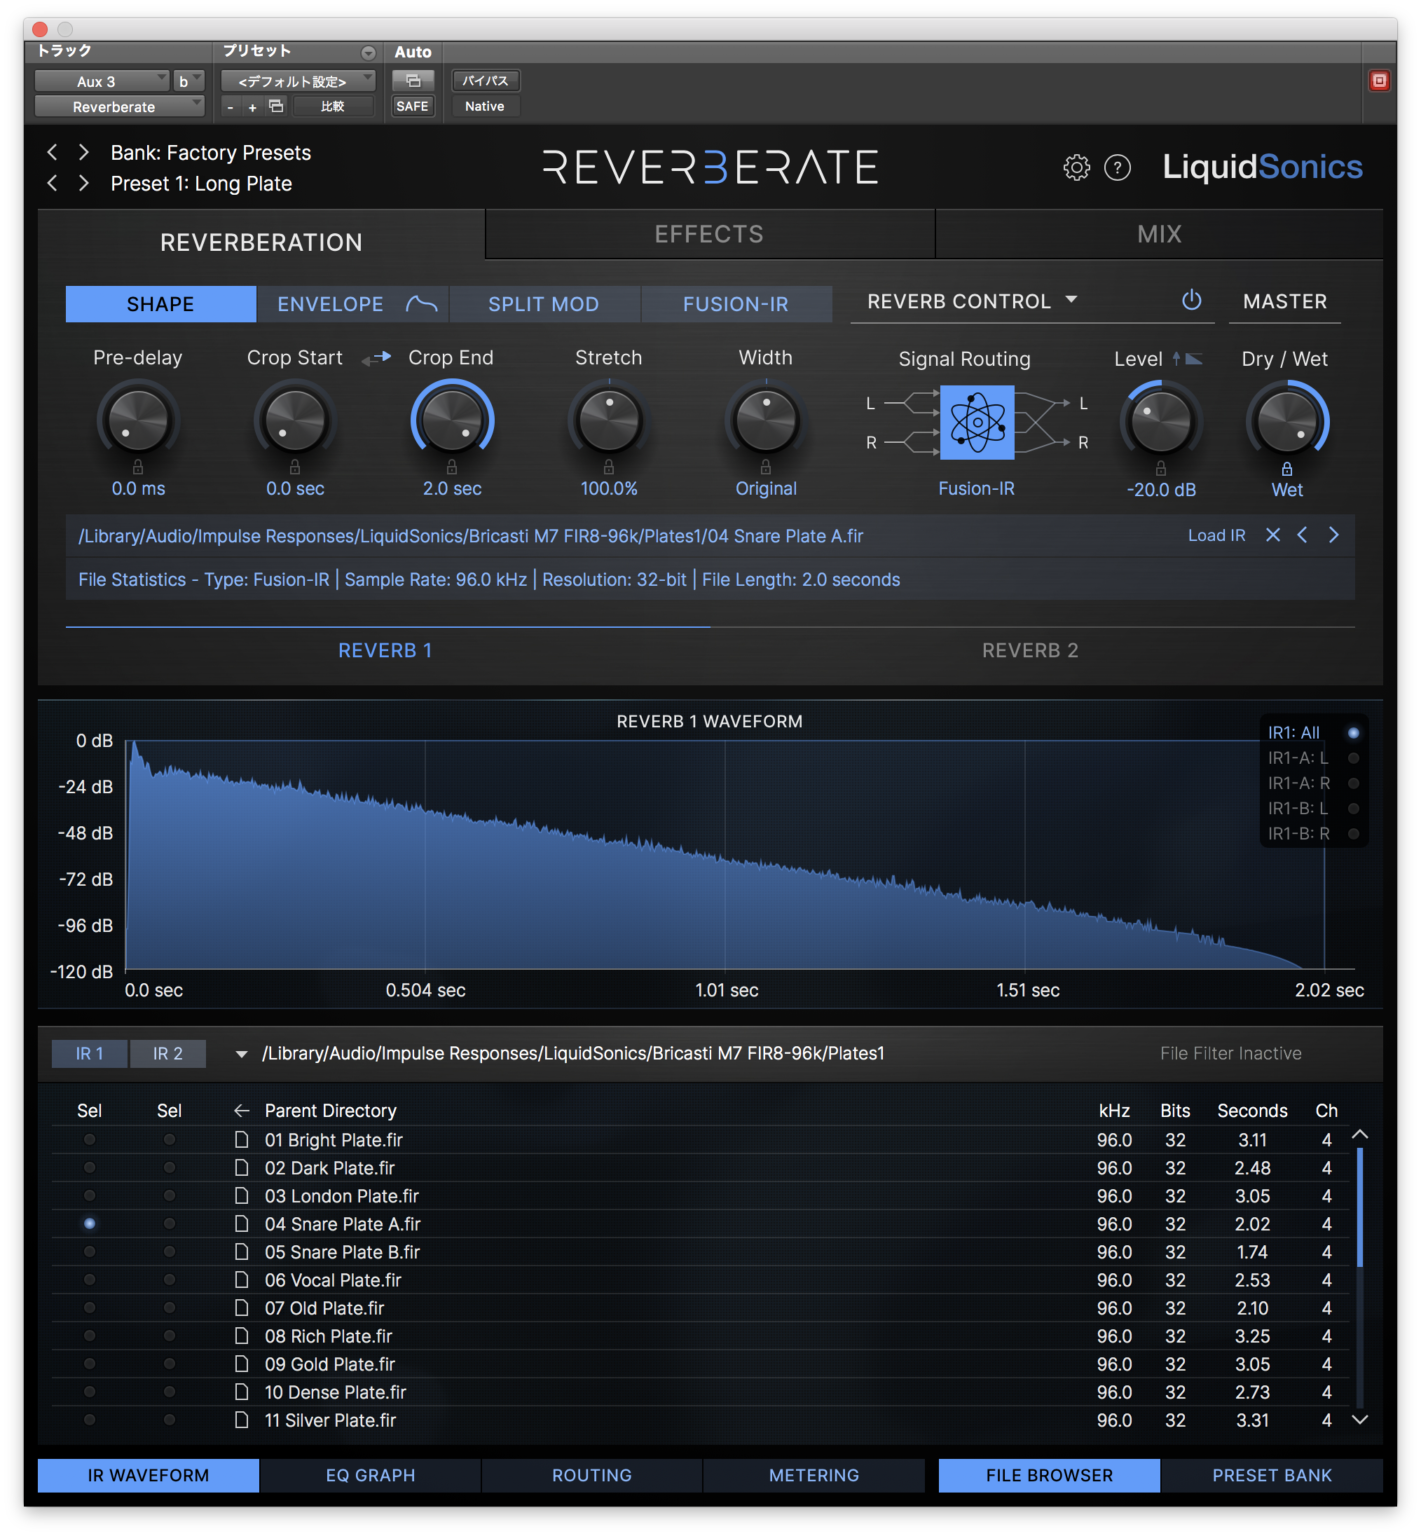Open the REVERB 2 tab
Viewport: 1421px width, 1536px height.
tap(1029, 649)
